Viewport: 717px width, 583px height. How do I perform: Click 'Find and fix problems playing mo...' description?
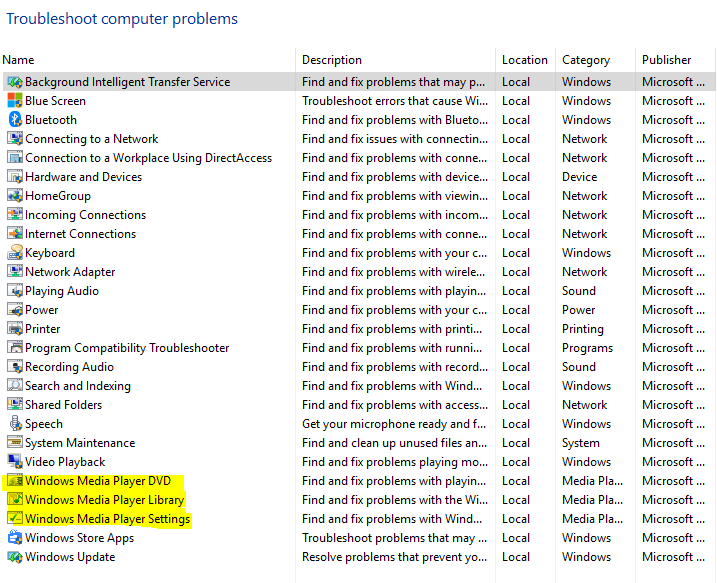pos(395,462)
